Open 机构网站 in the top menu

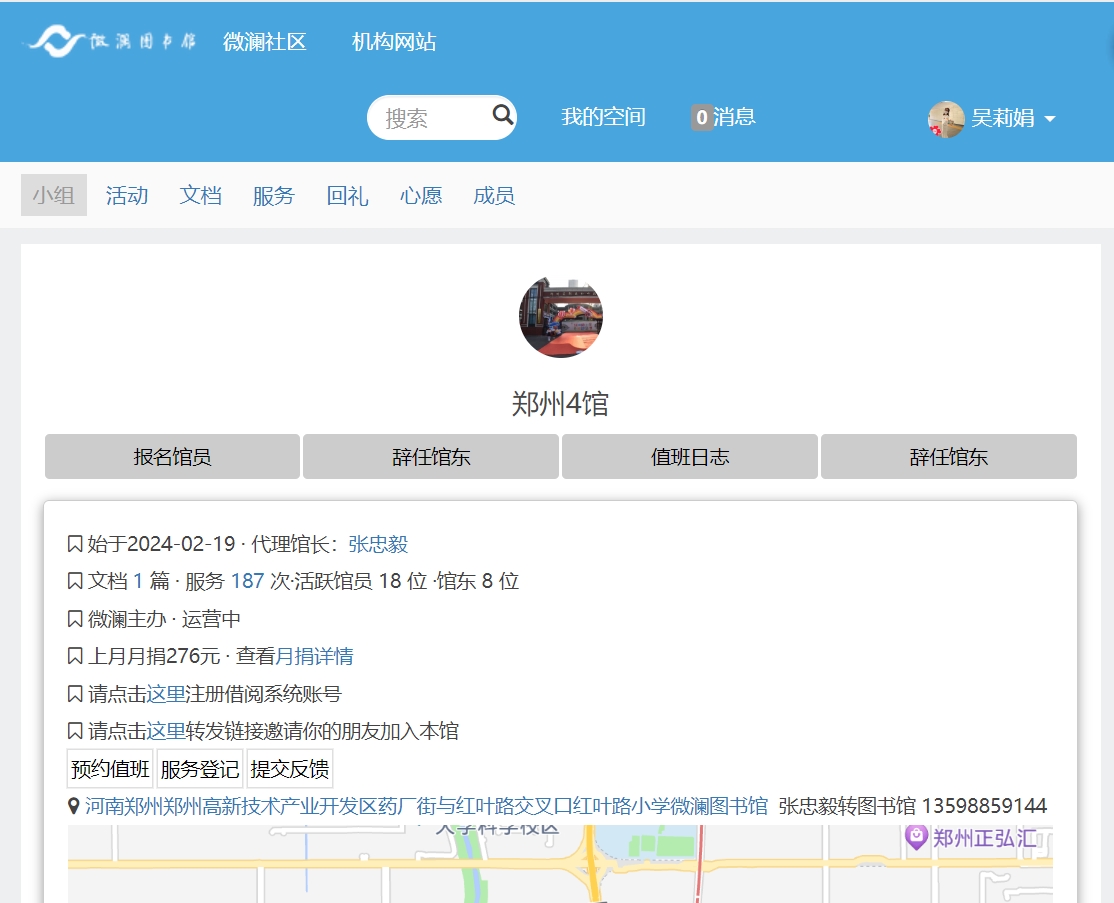tap(394, 42)
